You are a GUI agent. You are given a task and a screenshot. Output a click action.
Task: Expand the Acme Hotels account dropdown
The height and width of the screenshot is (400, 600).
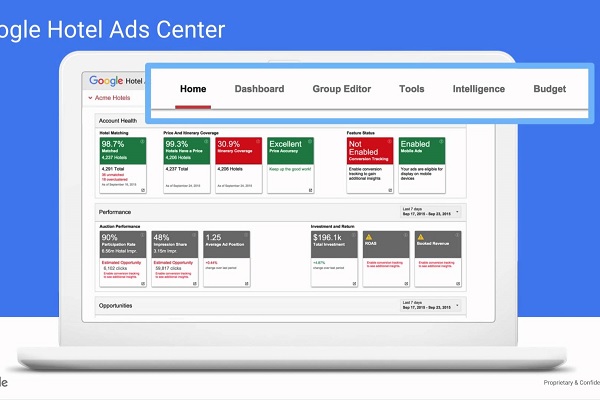[110, 98]
